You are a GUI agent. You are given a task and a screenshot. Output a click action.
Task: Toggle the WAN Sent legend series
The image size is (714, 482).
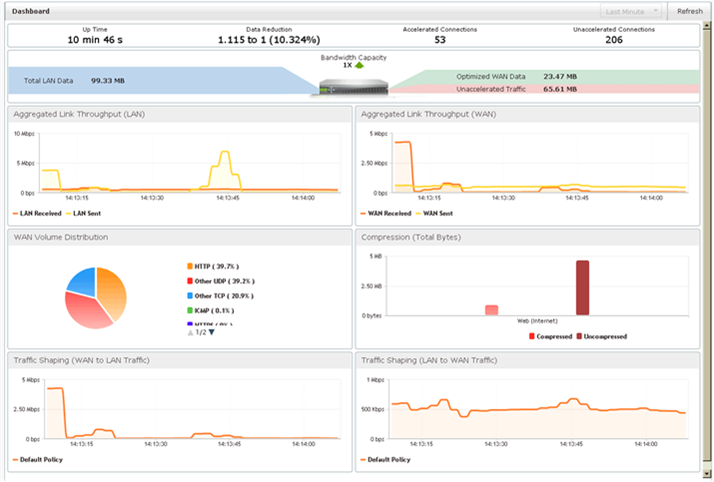tap(434, 213)
